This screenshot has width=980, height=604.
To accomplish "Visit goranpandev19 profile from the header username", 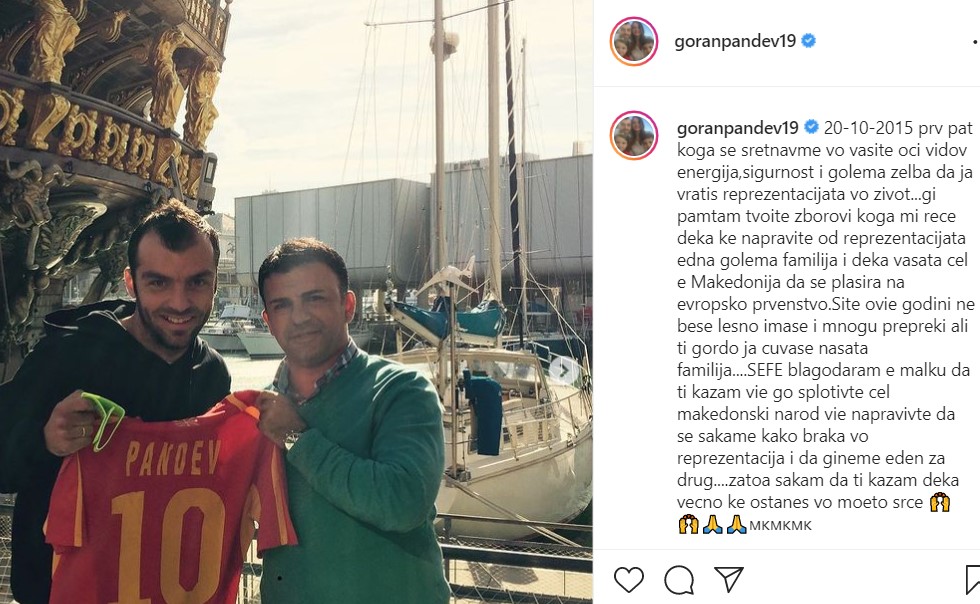I will 735,41.
